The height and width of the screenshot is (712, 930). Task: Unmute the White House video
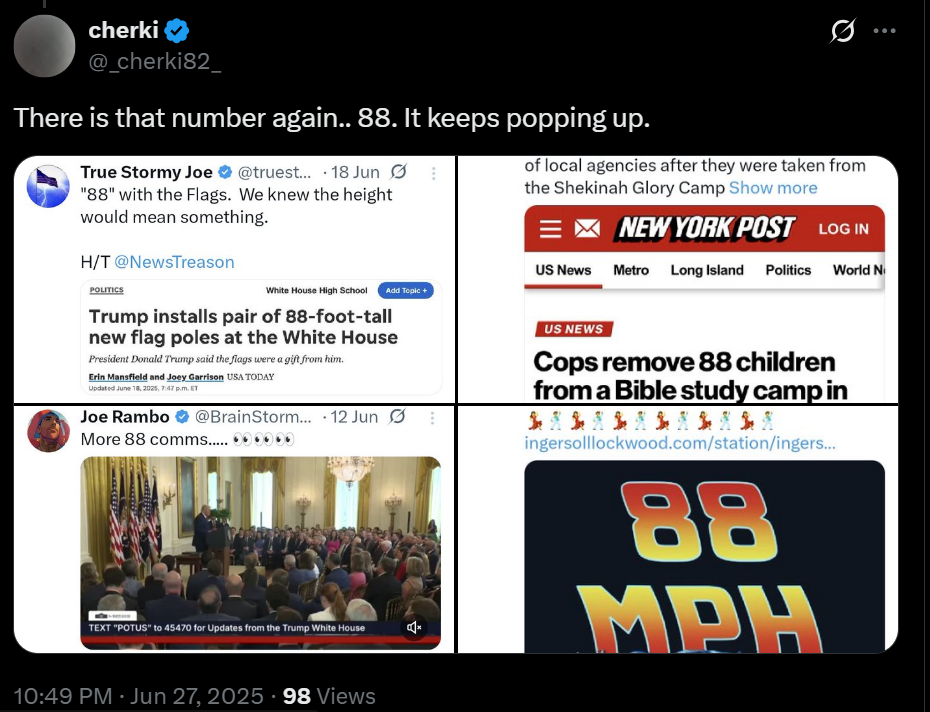pyautogui.click(x=414, y=627)
